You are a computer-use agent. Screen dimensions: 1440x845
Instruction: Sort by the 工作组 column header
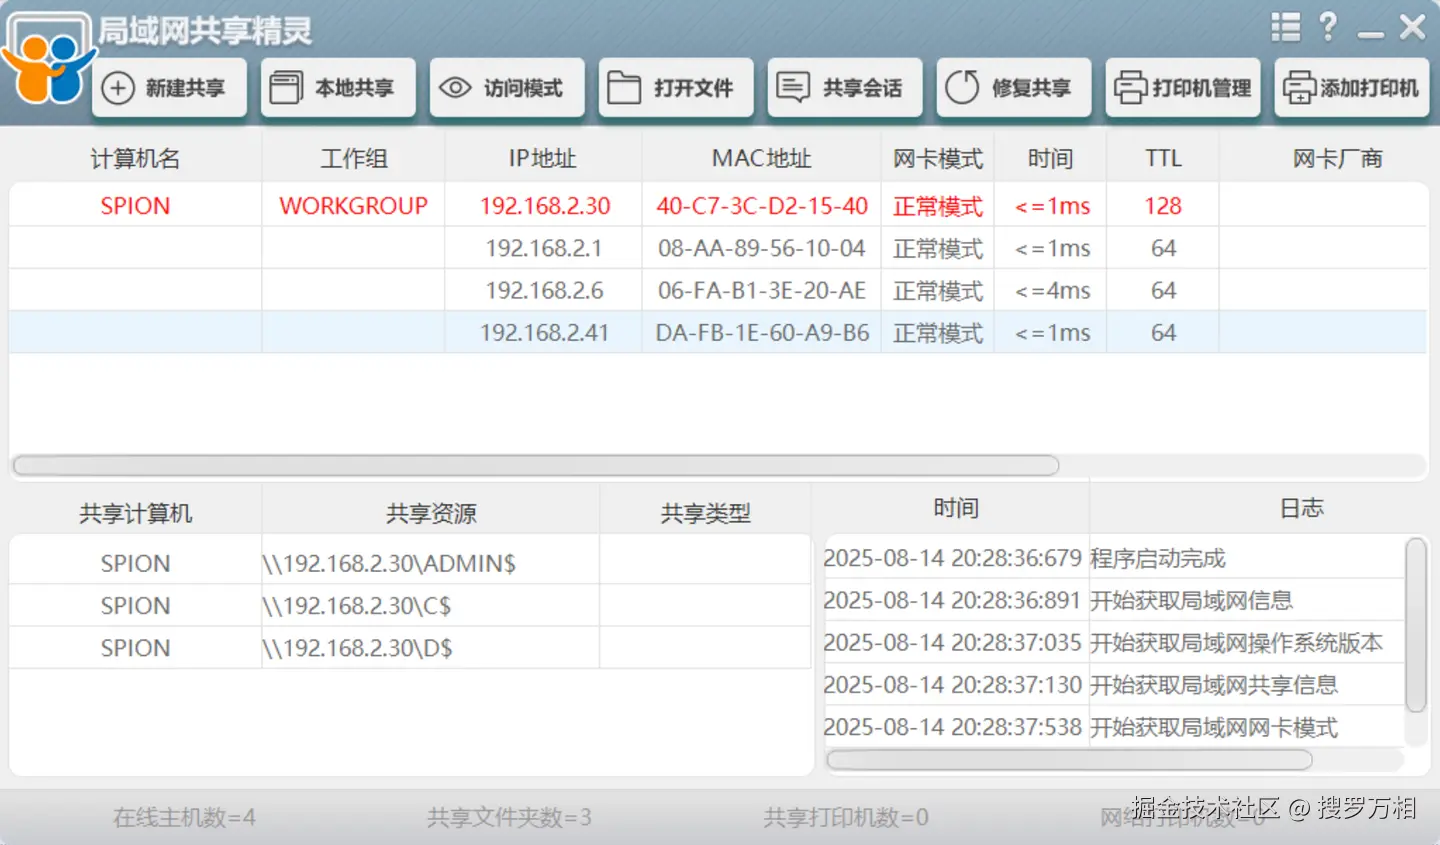[x=353, y=158]
